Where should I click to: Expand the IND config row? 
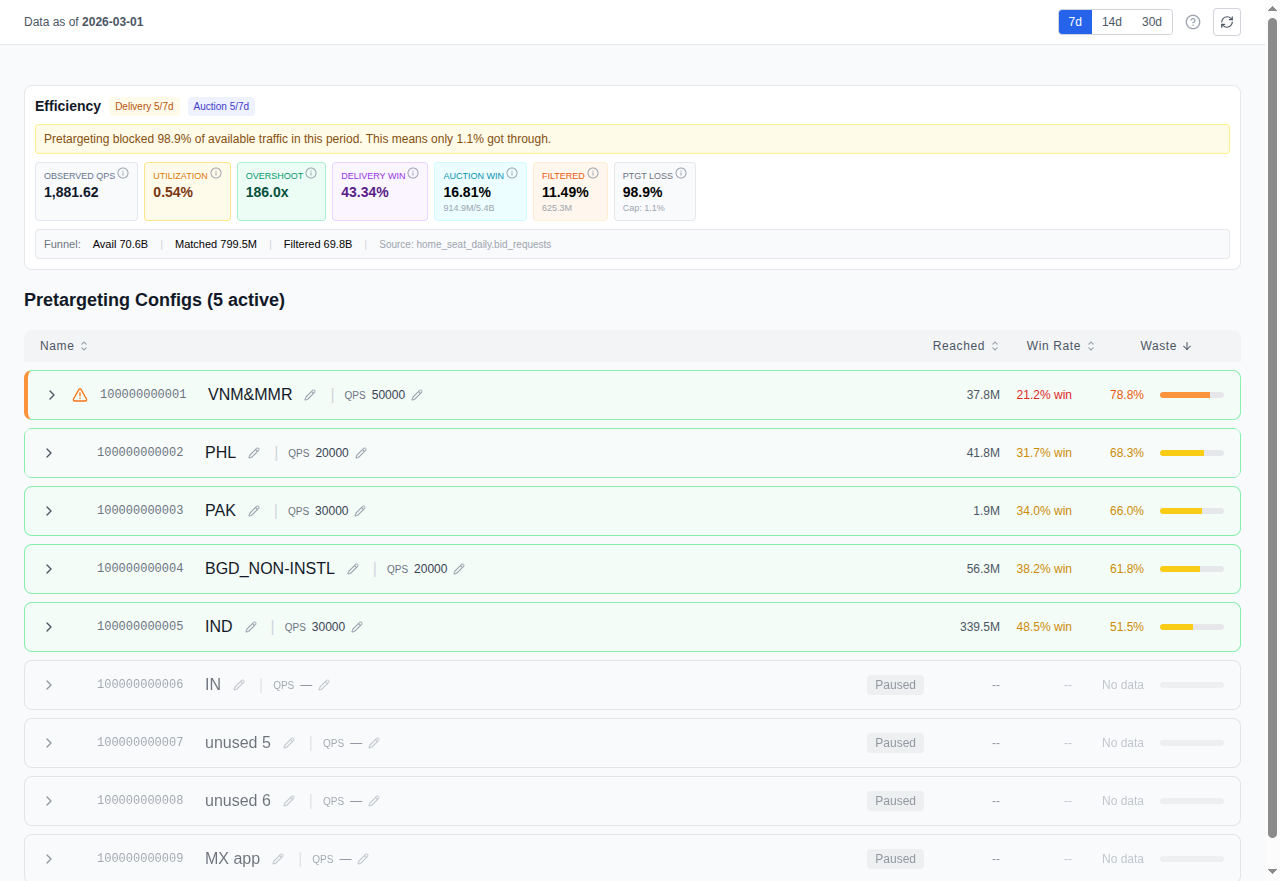point(48,626)
